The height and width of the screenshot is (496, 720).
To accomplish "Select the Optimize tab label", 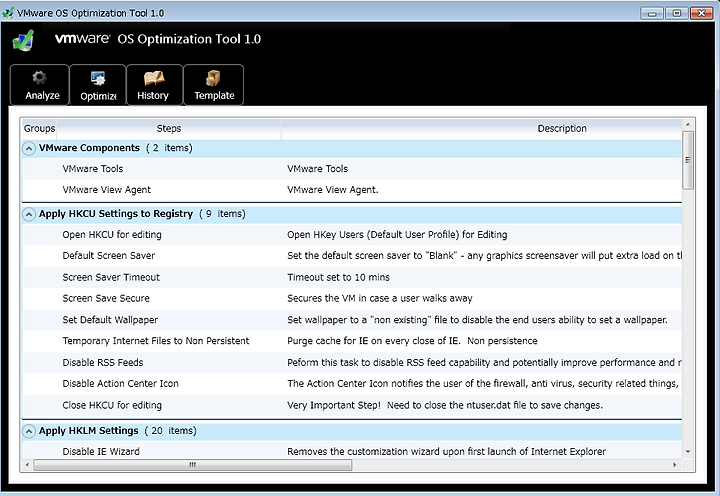I will pos(98,96).
